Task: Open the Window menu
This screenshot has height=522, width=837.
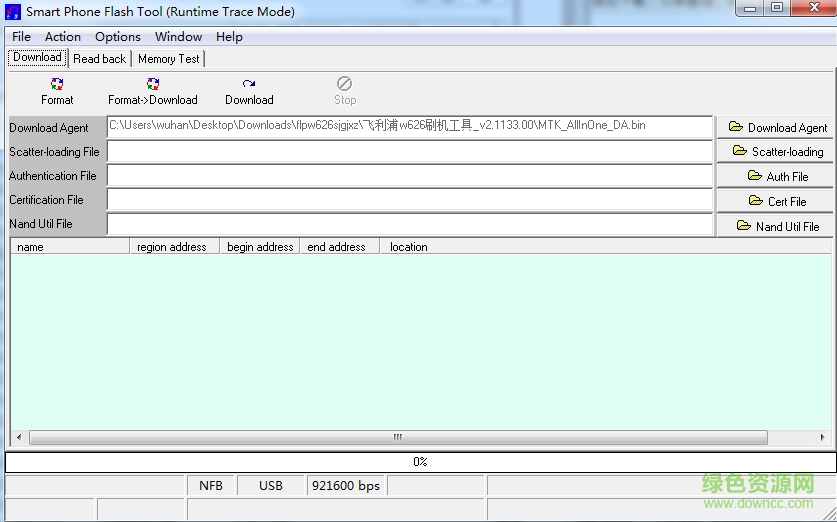Action: 179,36
